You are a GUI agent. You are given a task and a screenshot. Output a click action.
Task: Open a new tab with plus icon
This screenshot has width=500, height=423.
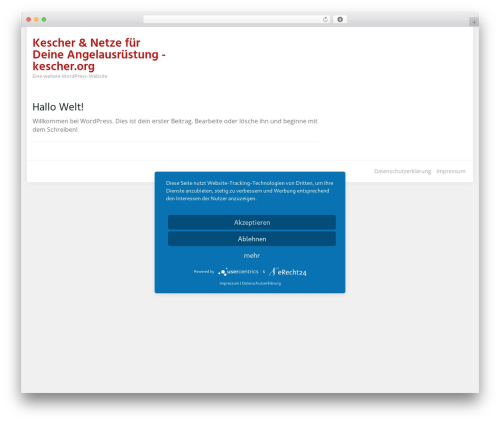474,22
